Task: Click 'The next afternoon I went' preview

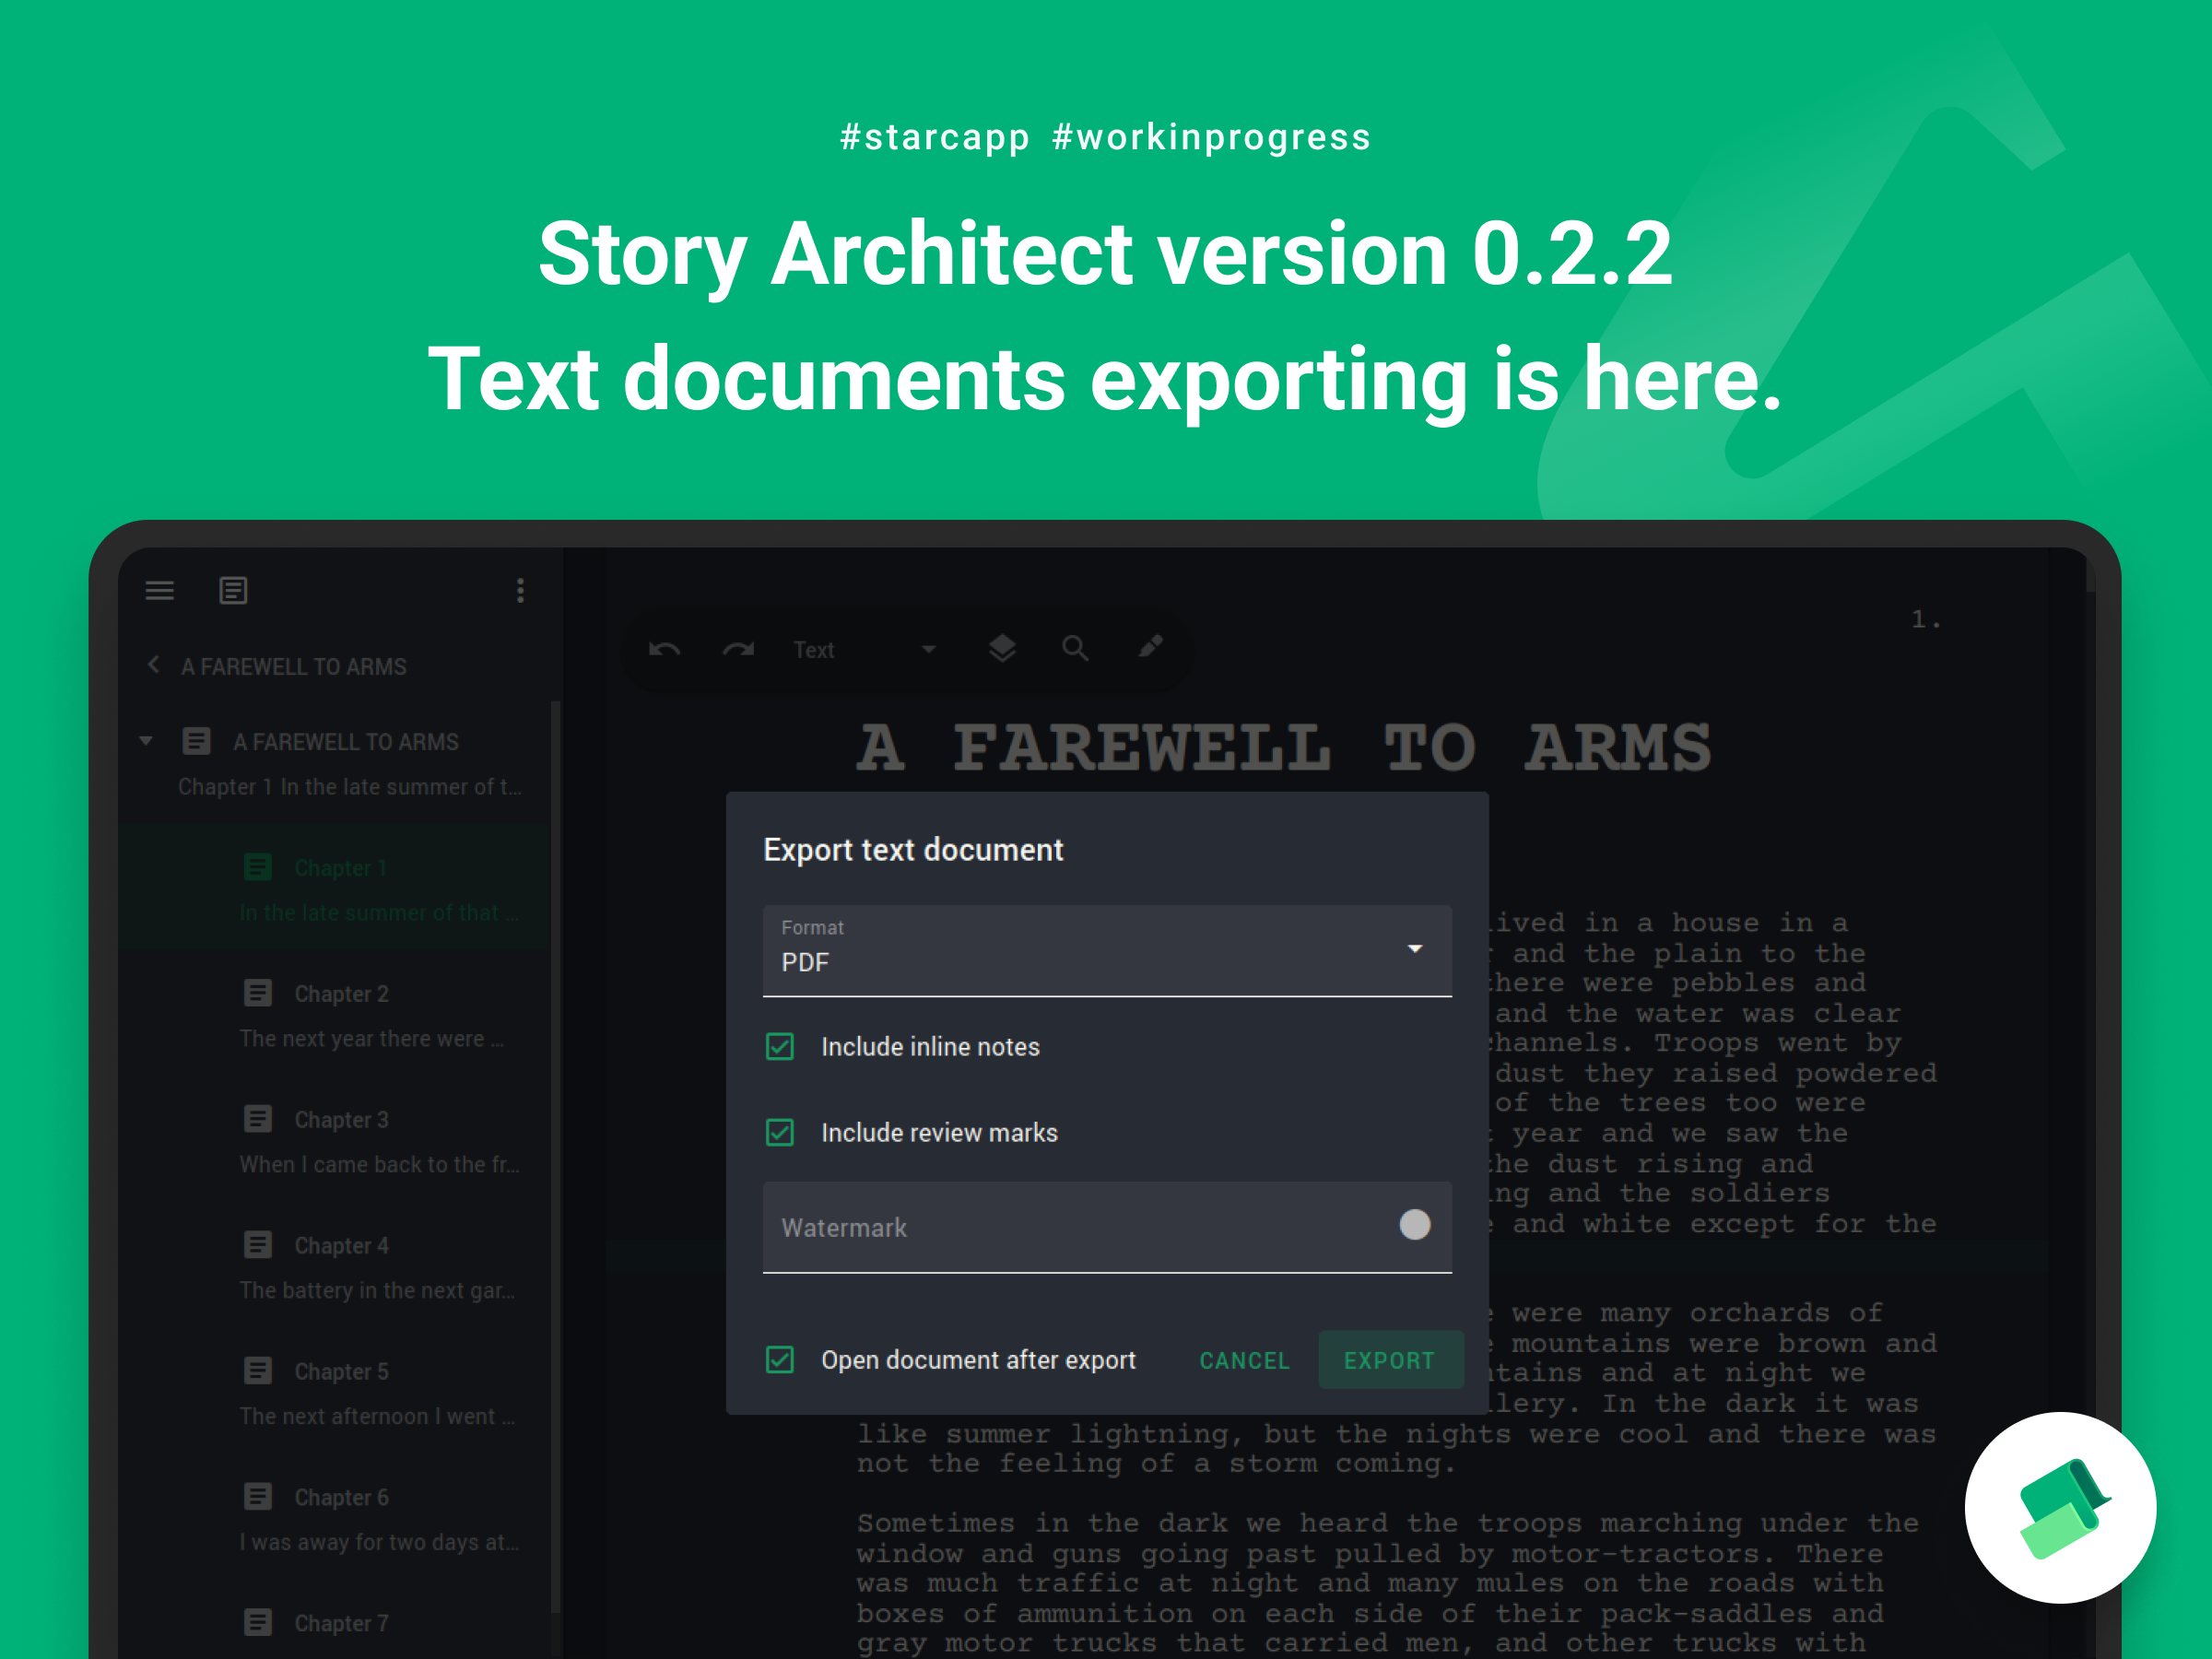Action: pos(378,1417)
